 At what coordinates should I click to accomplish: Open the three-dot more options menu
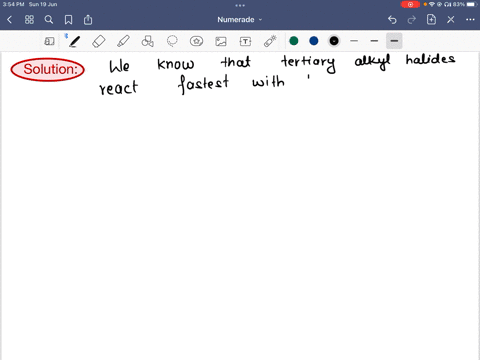pyautogui.click(x=470, y=20)
